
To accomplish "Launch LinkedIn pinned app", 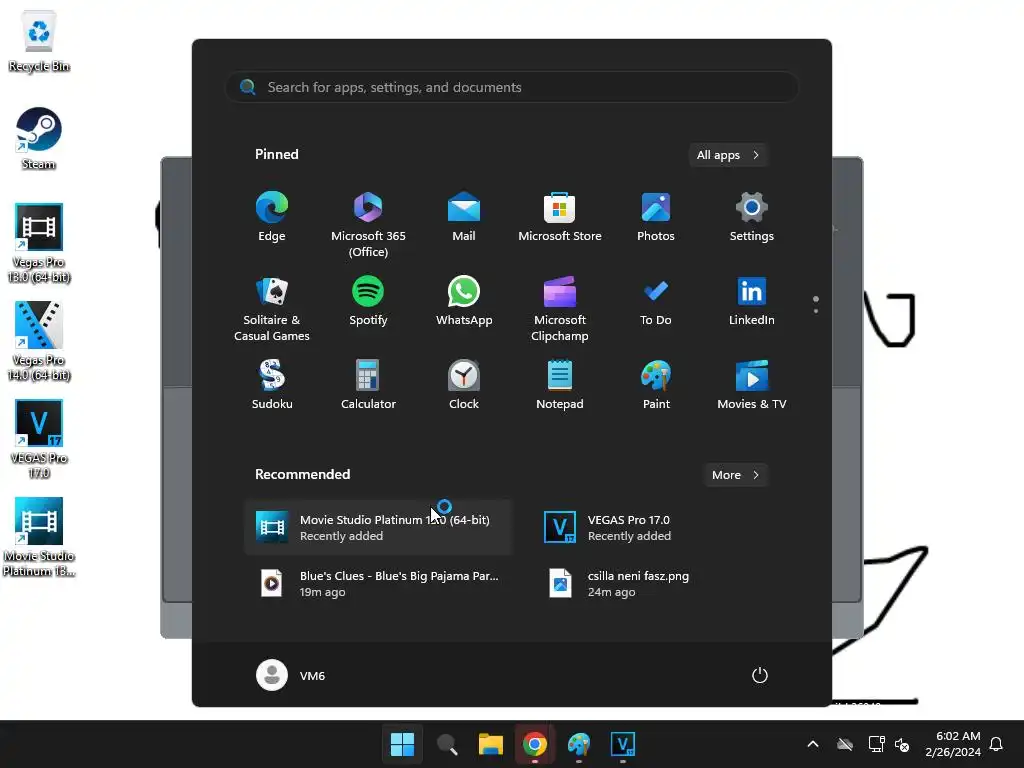I will (x=752, y=301).
